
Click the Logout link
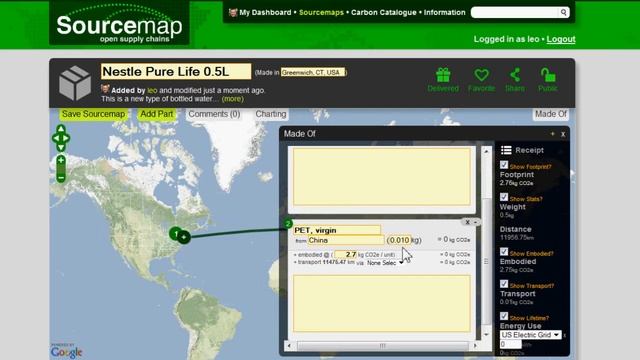pos(561,39)
